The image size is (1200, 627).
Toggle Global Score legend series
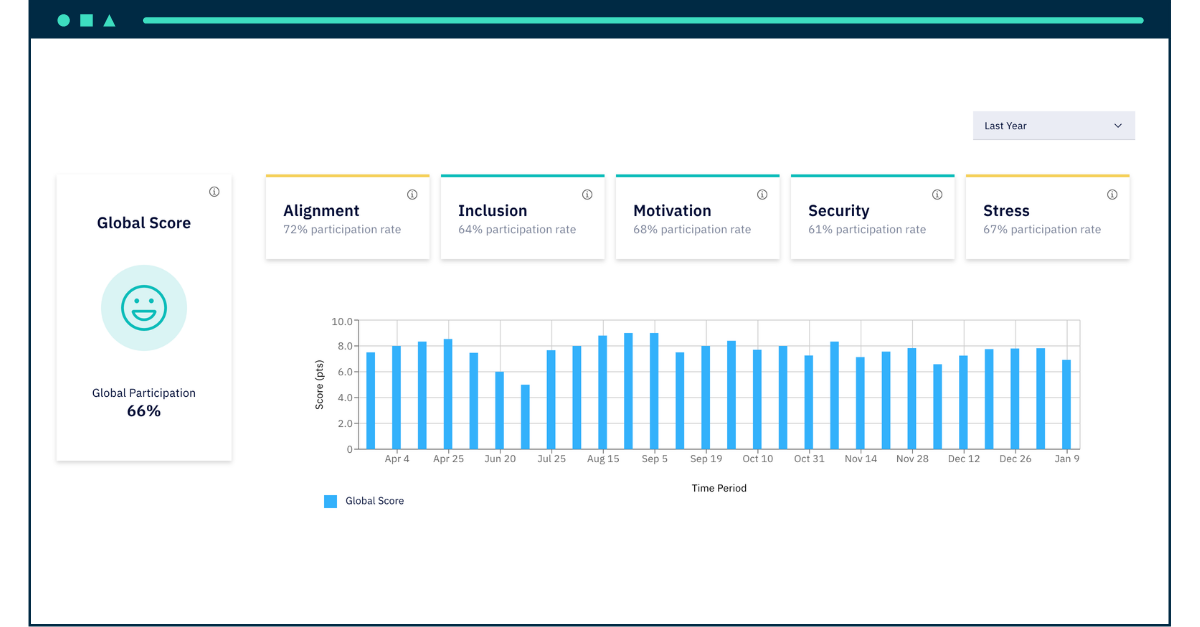tap(364, 501)
